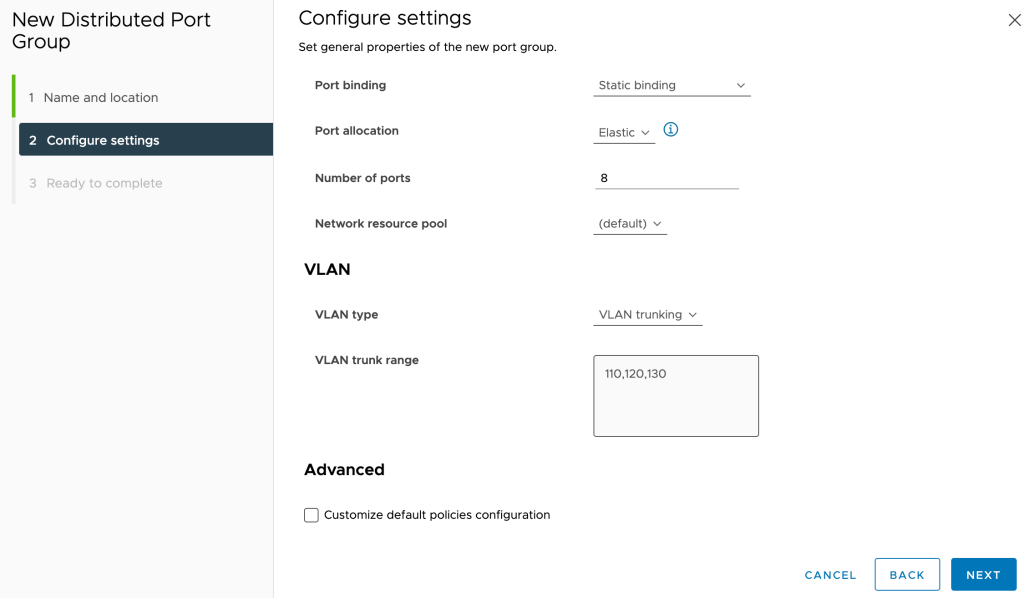1024x598 pixels.
Task: Click the Port allocation info icon
Action: pyautogui.click(x=671, y=130)
